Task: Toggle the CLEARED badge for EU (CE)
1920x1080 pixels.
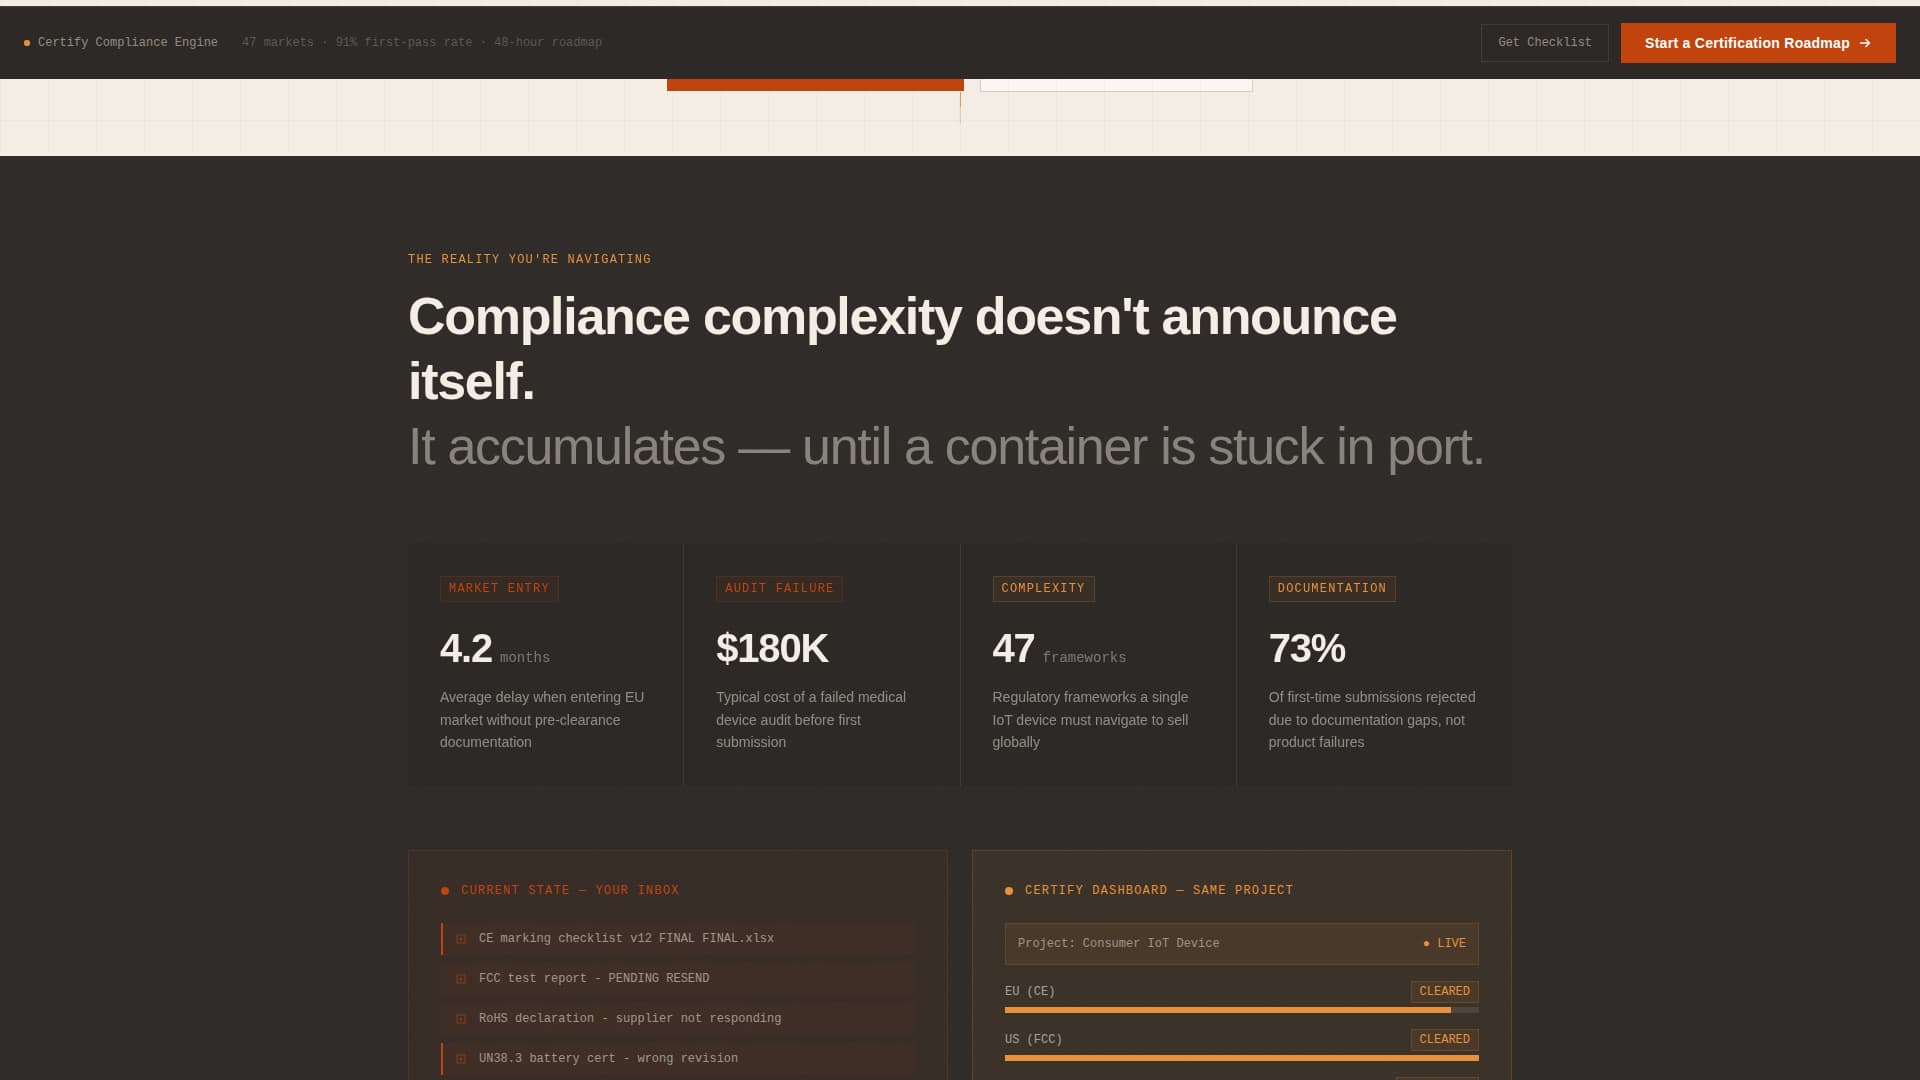Action: click(1444, 991)
